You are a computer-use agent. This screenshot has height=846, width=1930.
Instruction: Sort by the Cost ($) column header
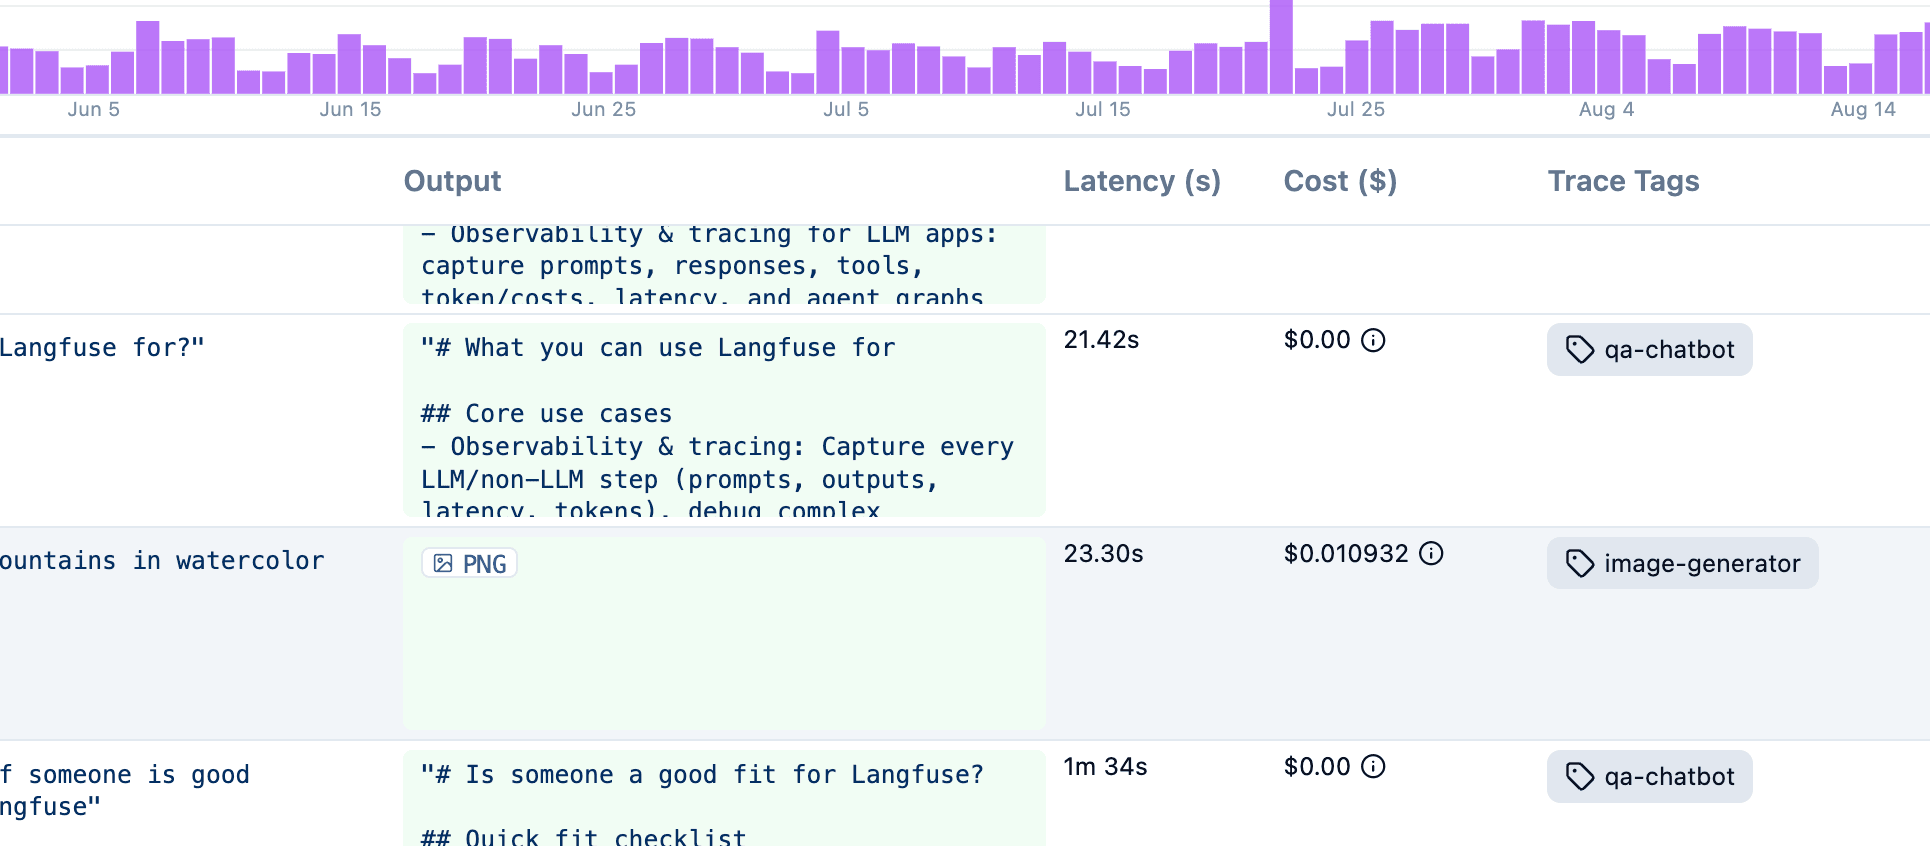(x=1340, y=181)
